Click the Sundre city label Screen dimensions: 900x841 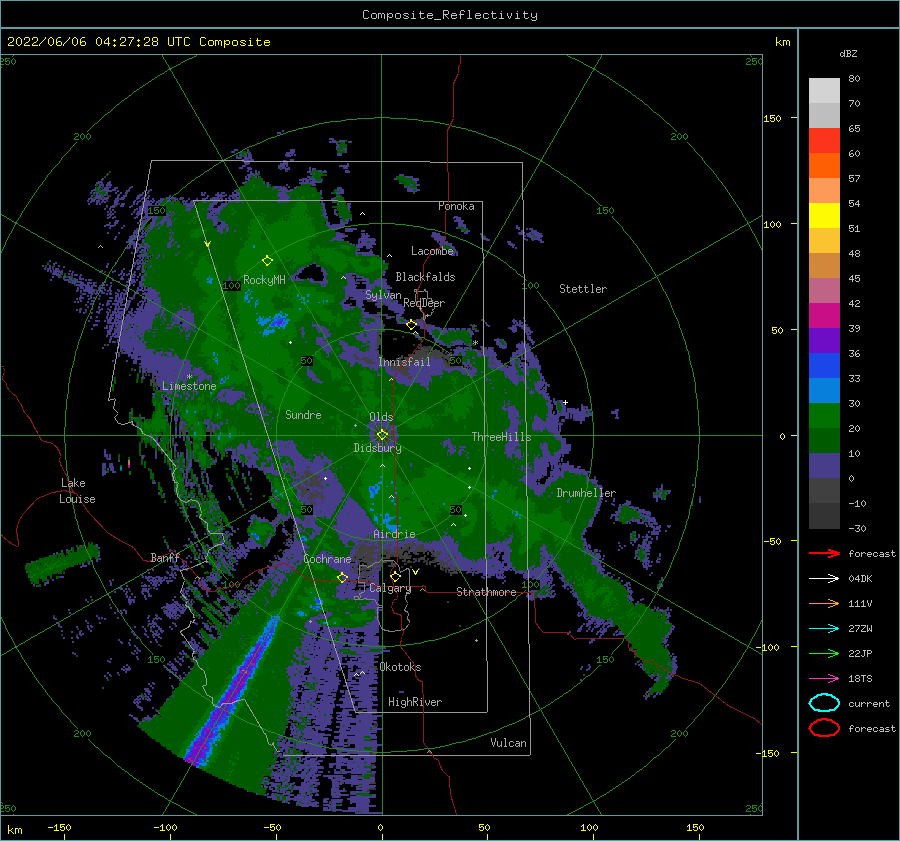point(303,414)
